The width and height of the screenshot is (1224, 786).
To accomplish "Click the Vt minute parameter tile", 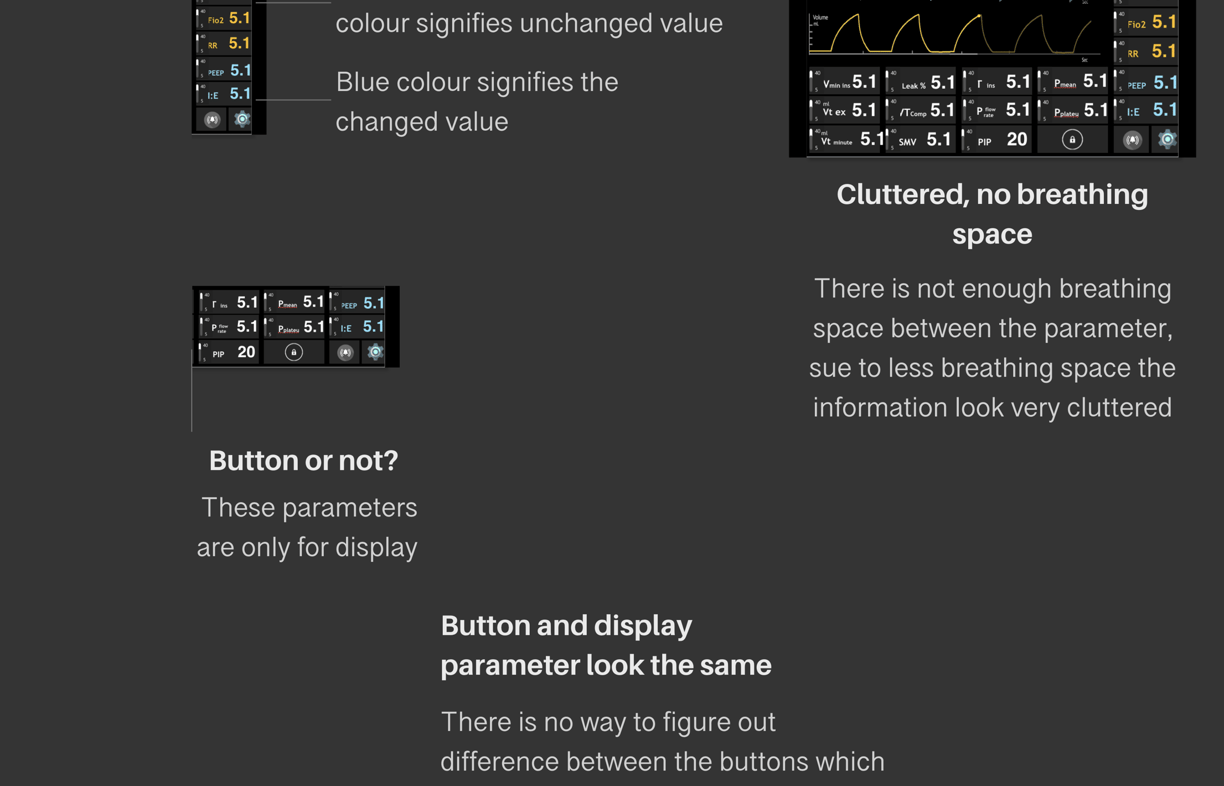I will coord(845,140).
